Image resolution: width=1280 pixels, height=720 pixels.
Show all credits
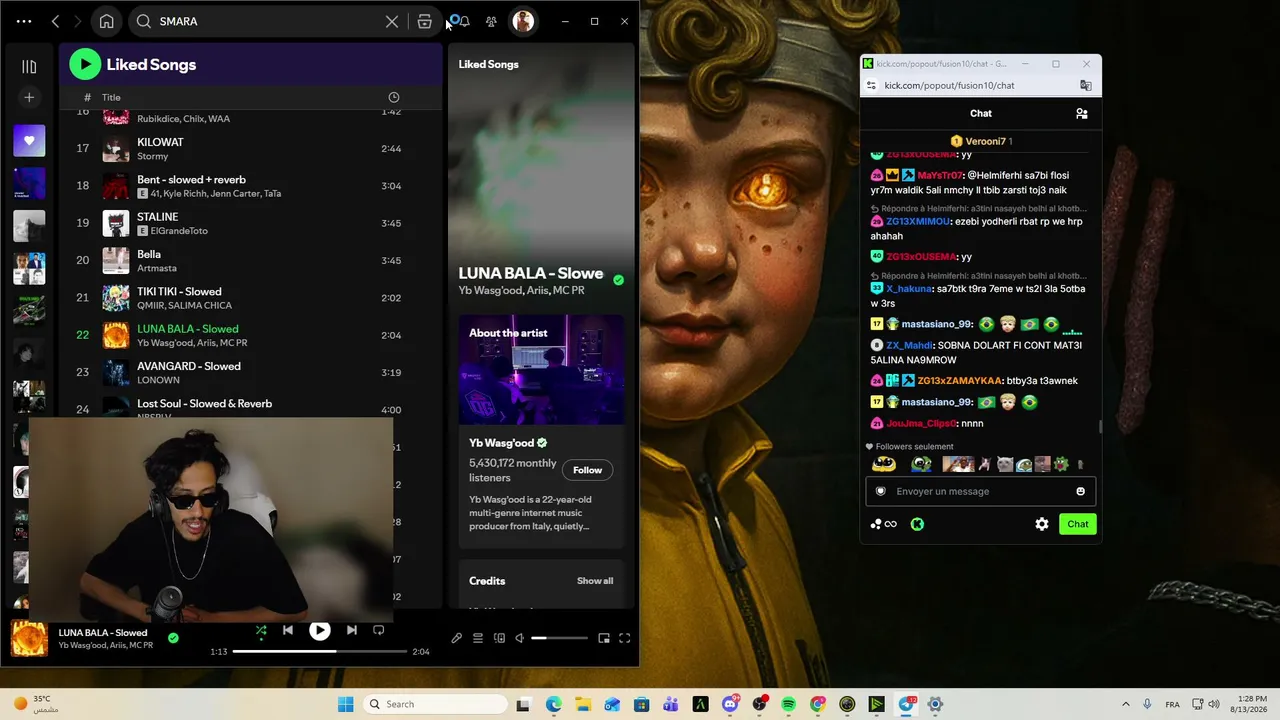click(x=595, y=581)
